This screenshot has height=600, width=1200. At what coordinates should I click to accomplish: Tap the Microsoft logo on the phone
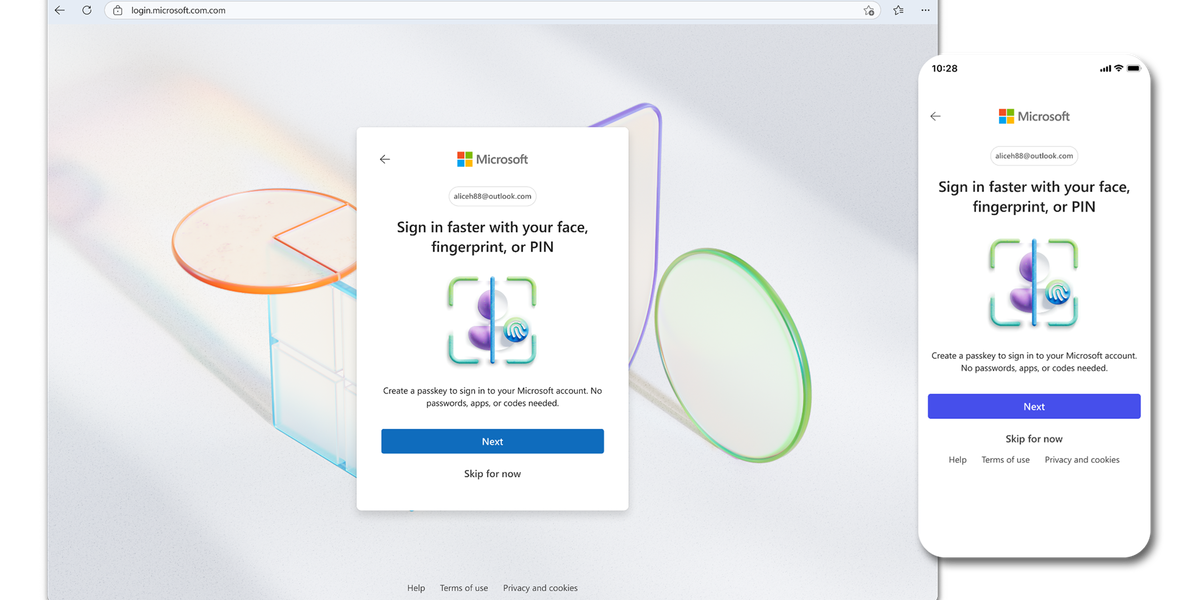(x=1034, y=116)
